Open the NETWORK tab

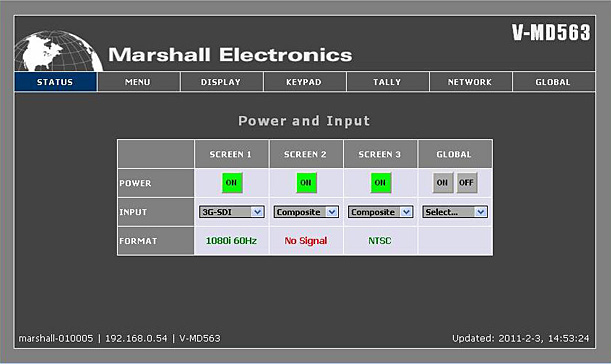coord(471,82)
